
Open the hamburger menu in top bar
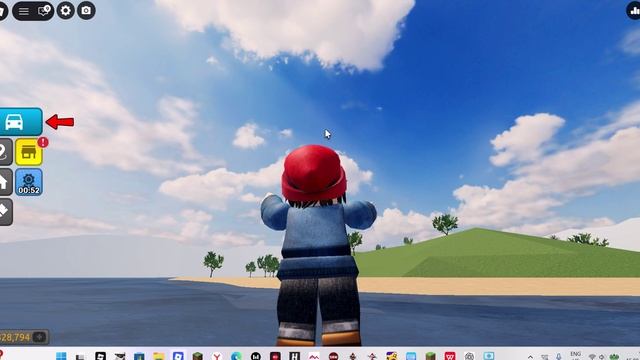tap(24, 11)
